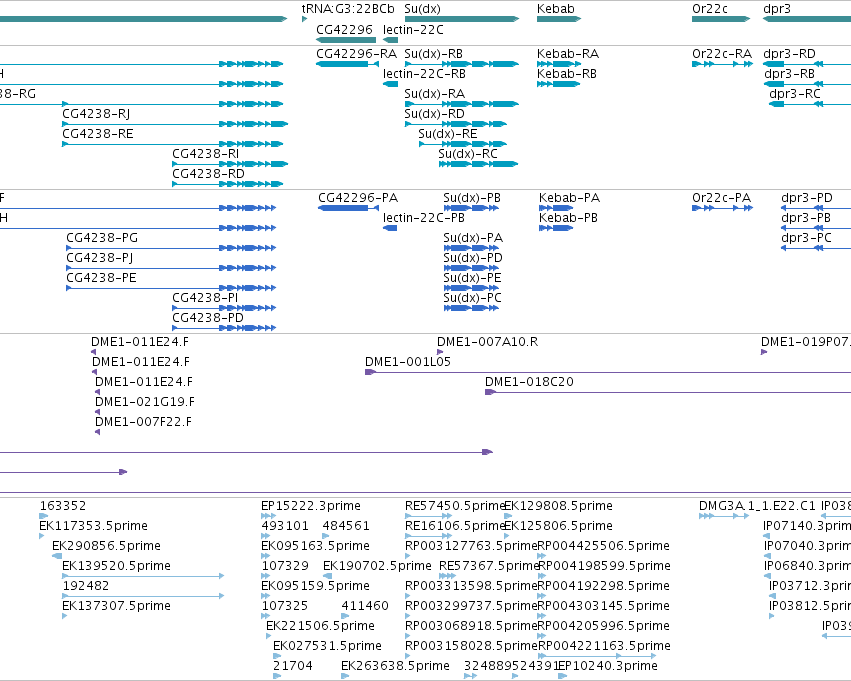This screenshot has height=681, width=851.
Task: Click protein dpr3-PB
Action: coord(816,228)
